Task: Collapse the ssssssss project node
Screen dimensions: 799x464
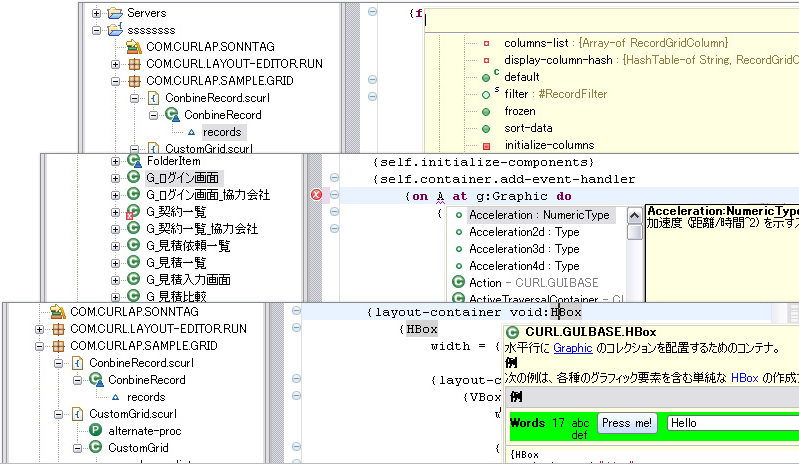Action: (x=97, y=30)
